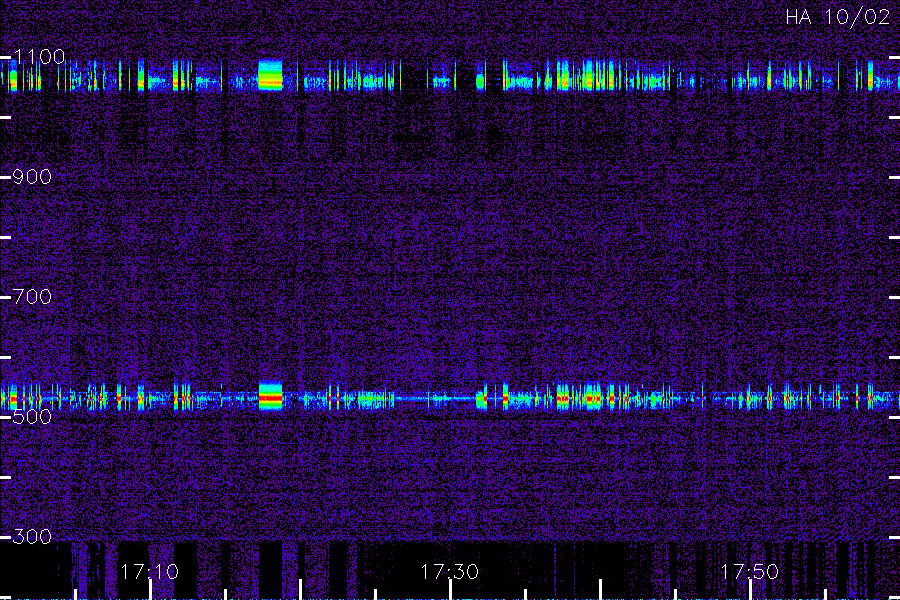Click the 17:30 time axis label
This screenshot has height=600, width=900.
[449, 572]
